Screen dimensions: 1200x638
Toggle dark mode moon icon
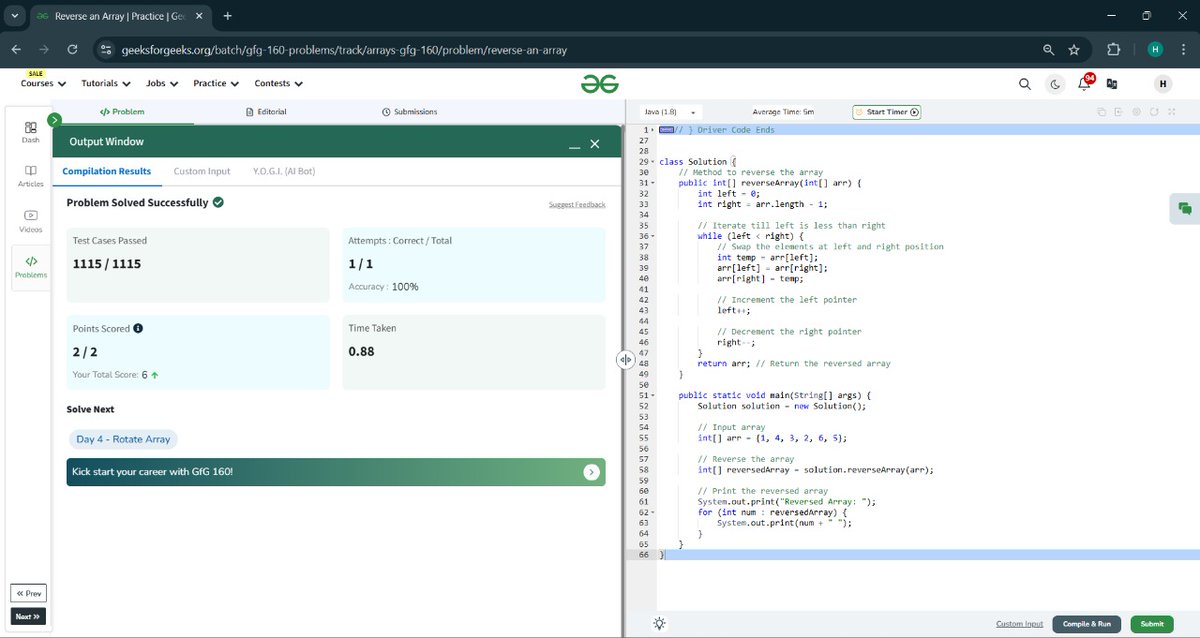1055,84
